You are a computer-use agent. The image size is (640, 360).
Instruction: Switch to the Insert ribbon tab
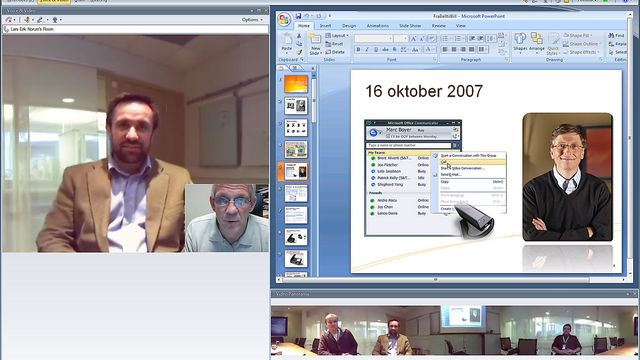tap(325, 26)
